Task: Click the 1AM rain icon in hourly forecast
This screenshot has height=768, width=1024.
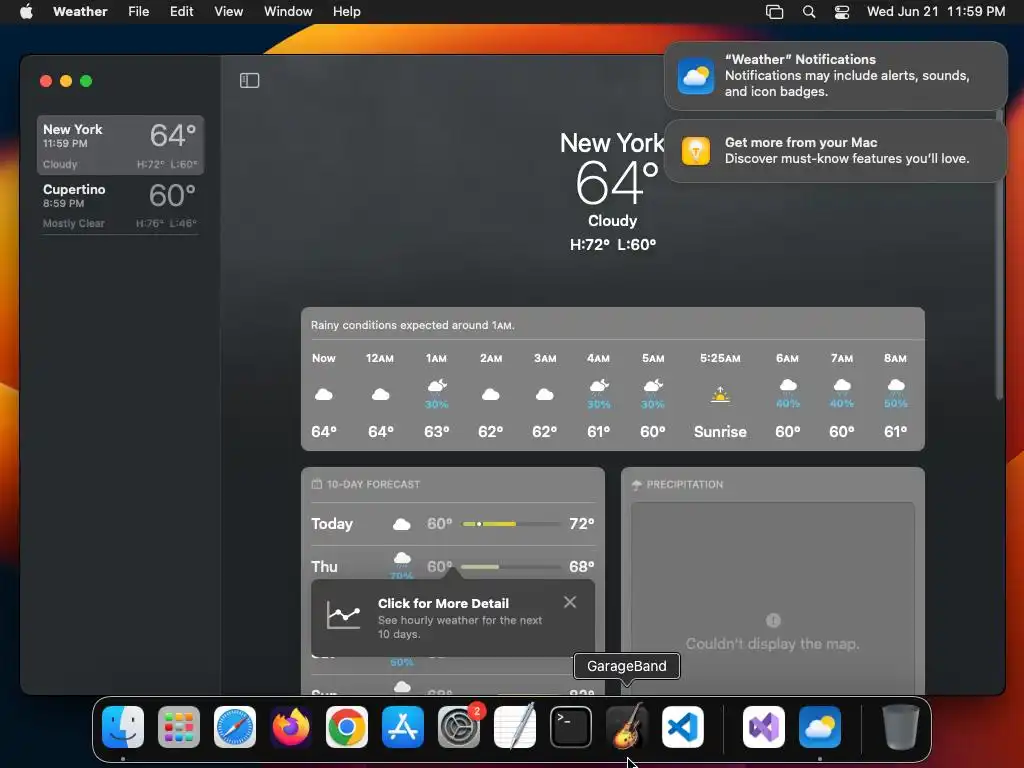Action: pos(437,387)
